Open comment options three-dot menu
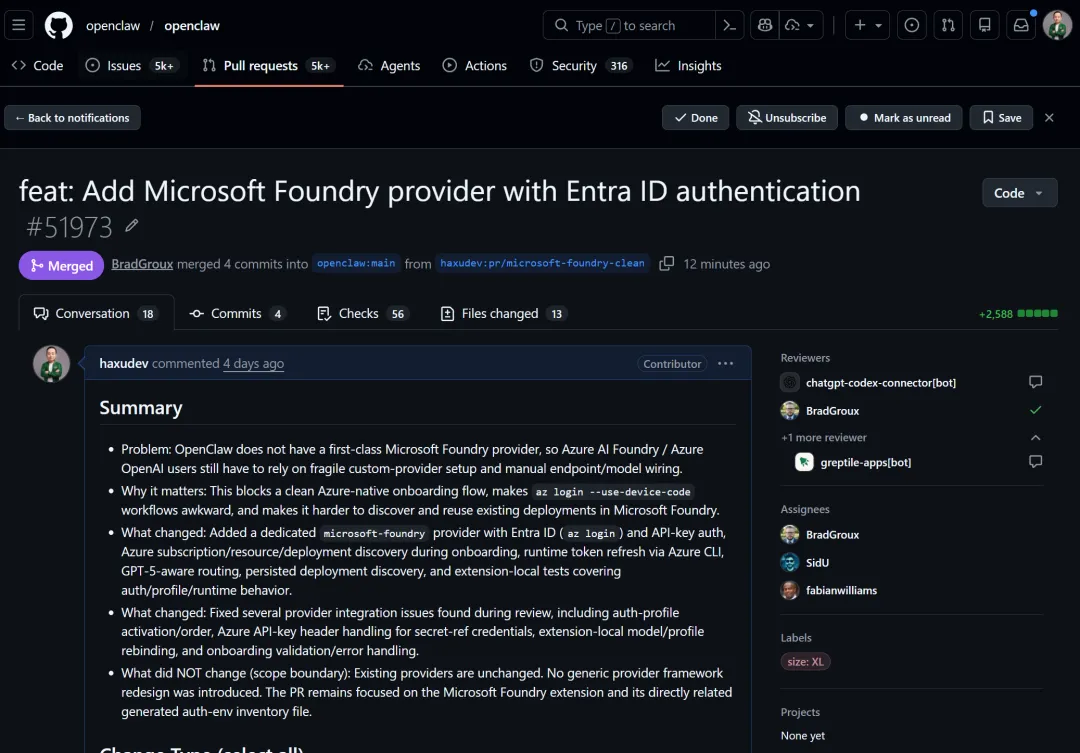Screen dimensions: 1080x753 (725, 363)
